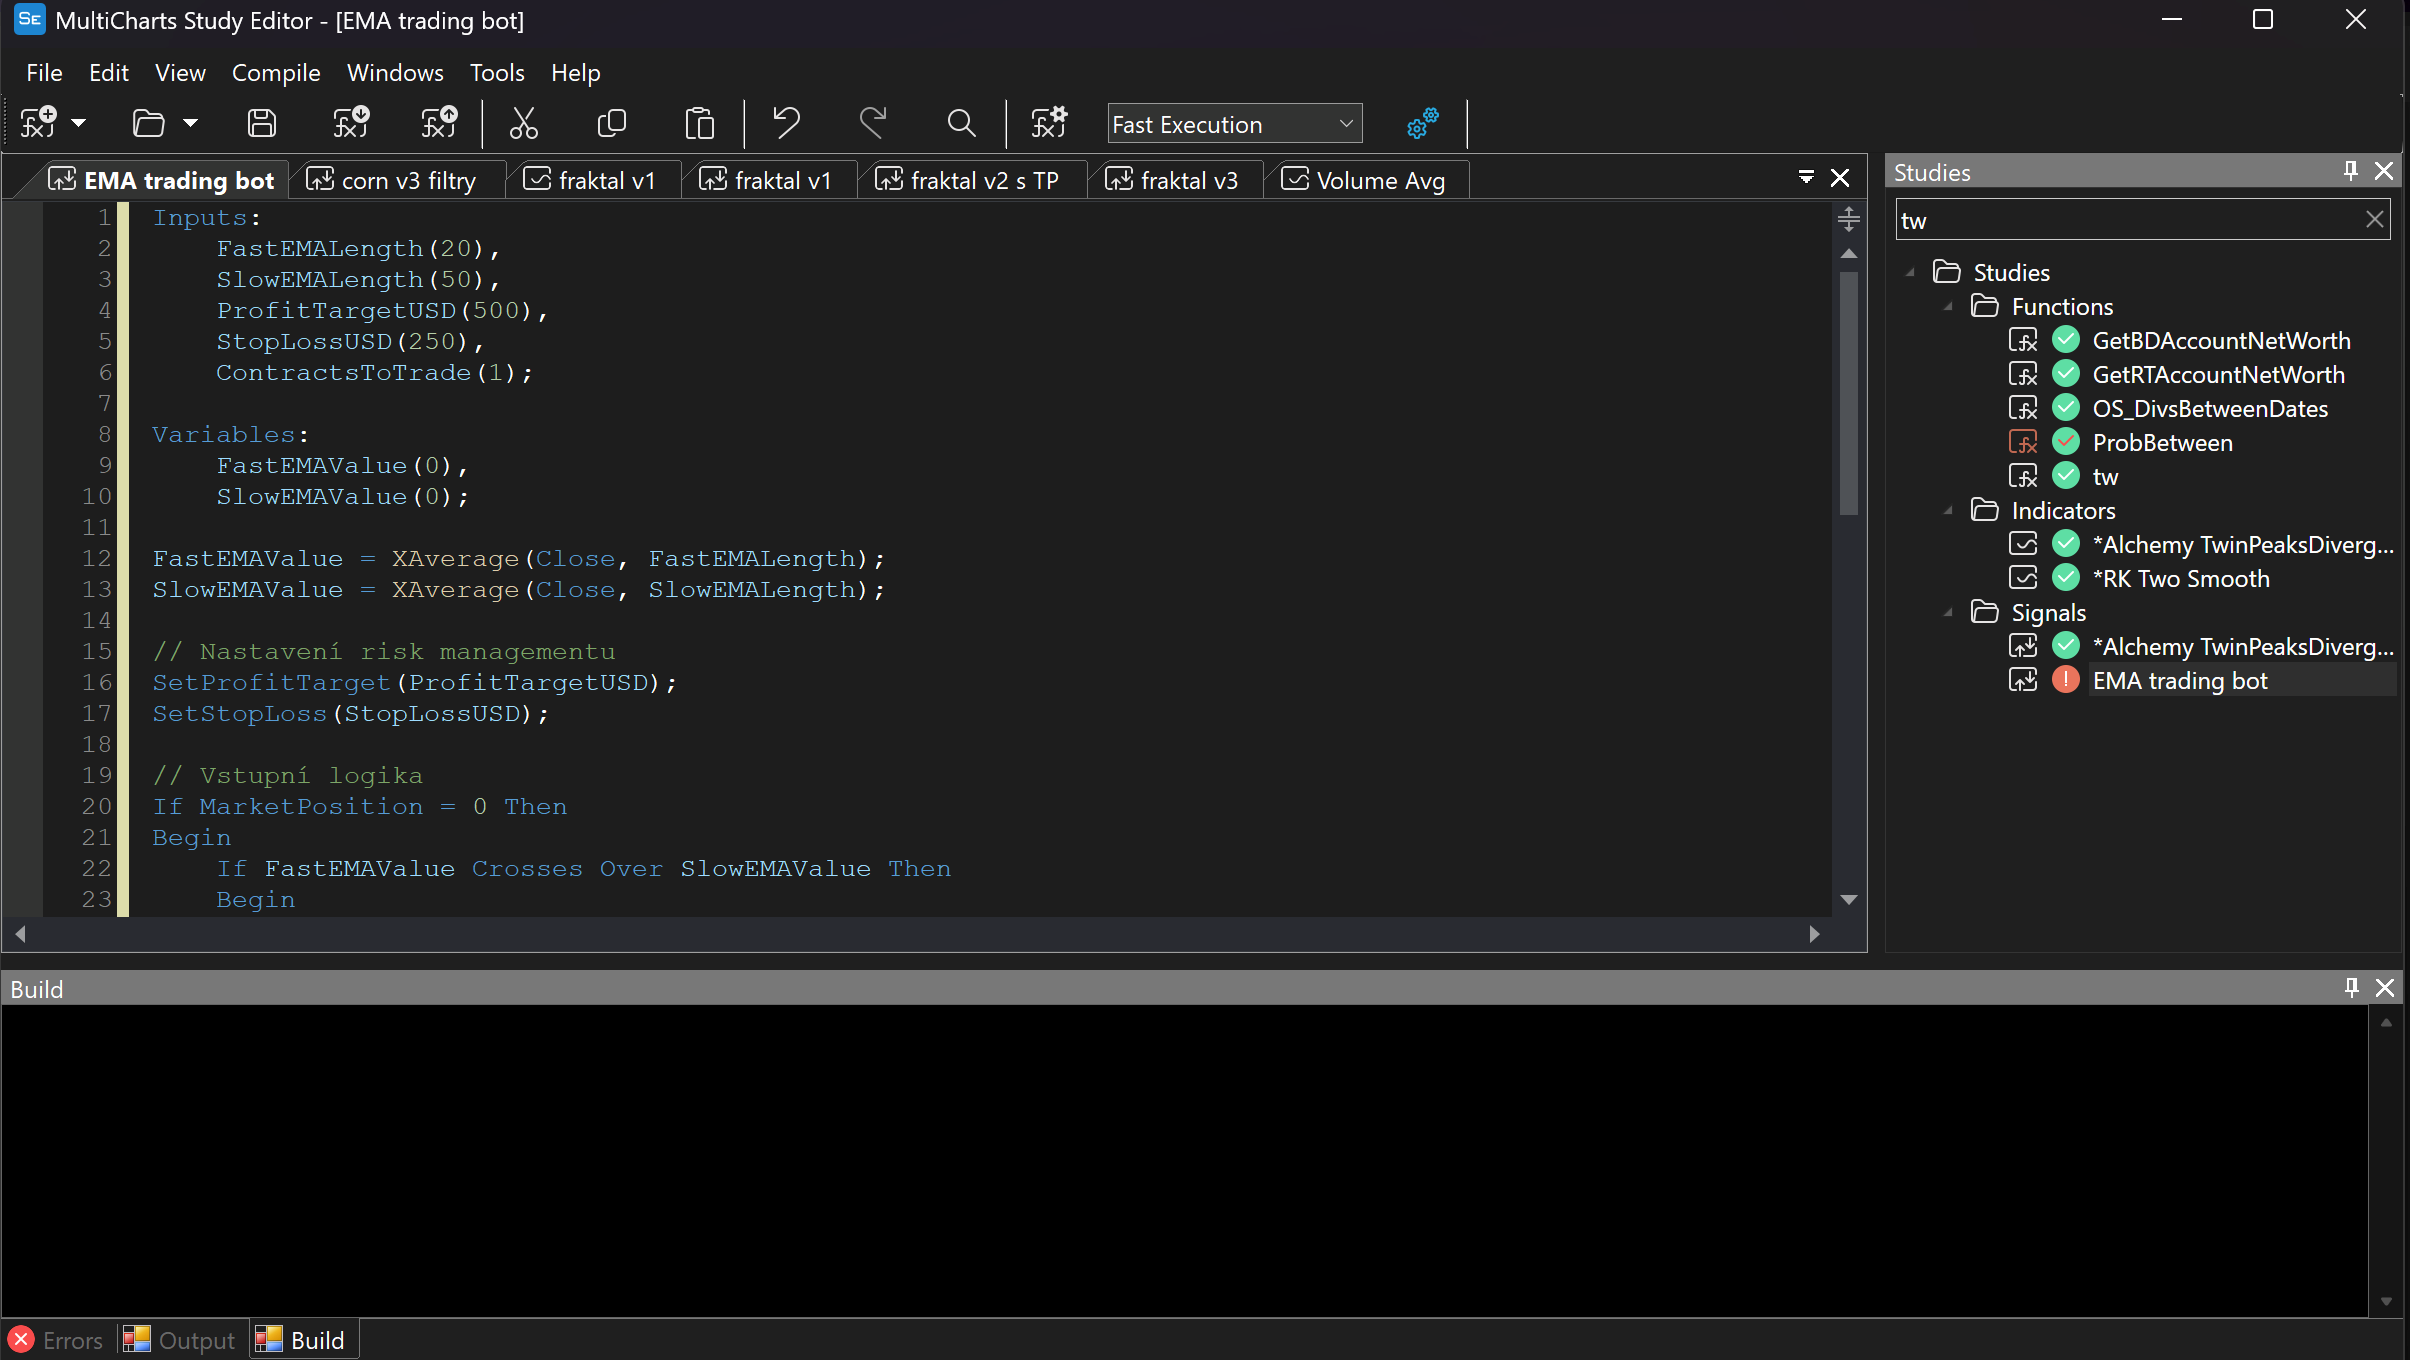Viewport: 2410px width, 1360px height.
Task: Open the View menu
Action: point(180,73)
